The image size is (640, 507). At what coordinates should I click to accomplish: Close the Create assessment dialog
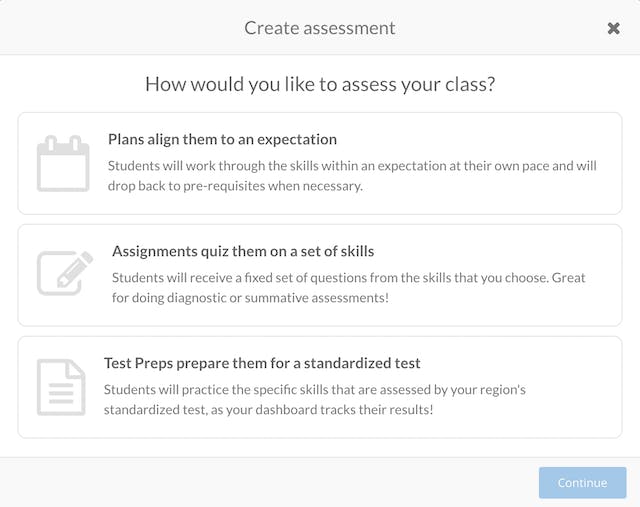click(x=614, y=28)
